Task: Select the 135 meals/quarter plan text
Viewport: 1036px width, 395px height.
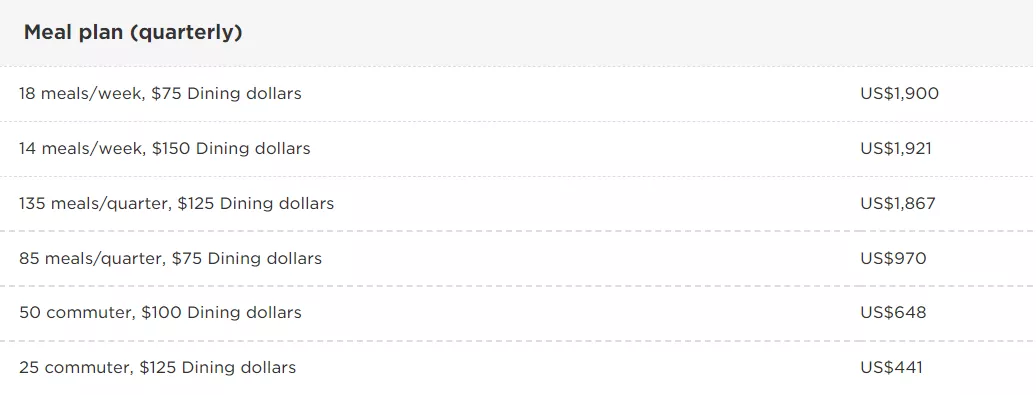Action: pos(176,203)
